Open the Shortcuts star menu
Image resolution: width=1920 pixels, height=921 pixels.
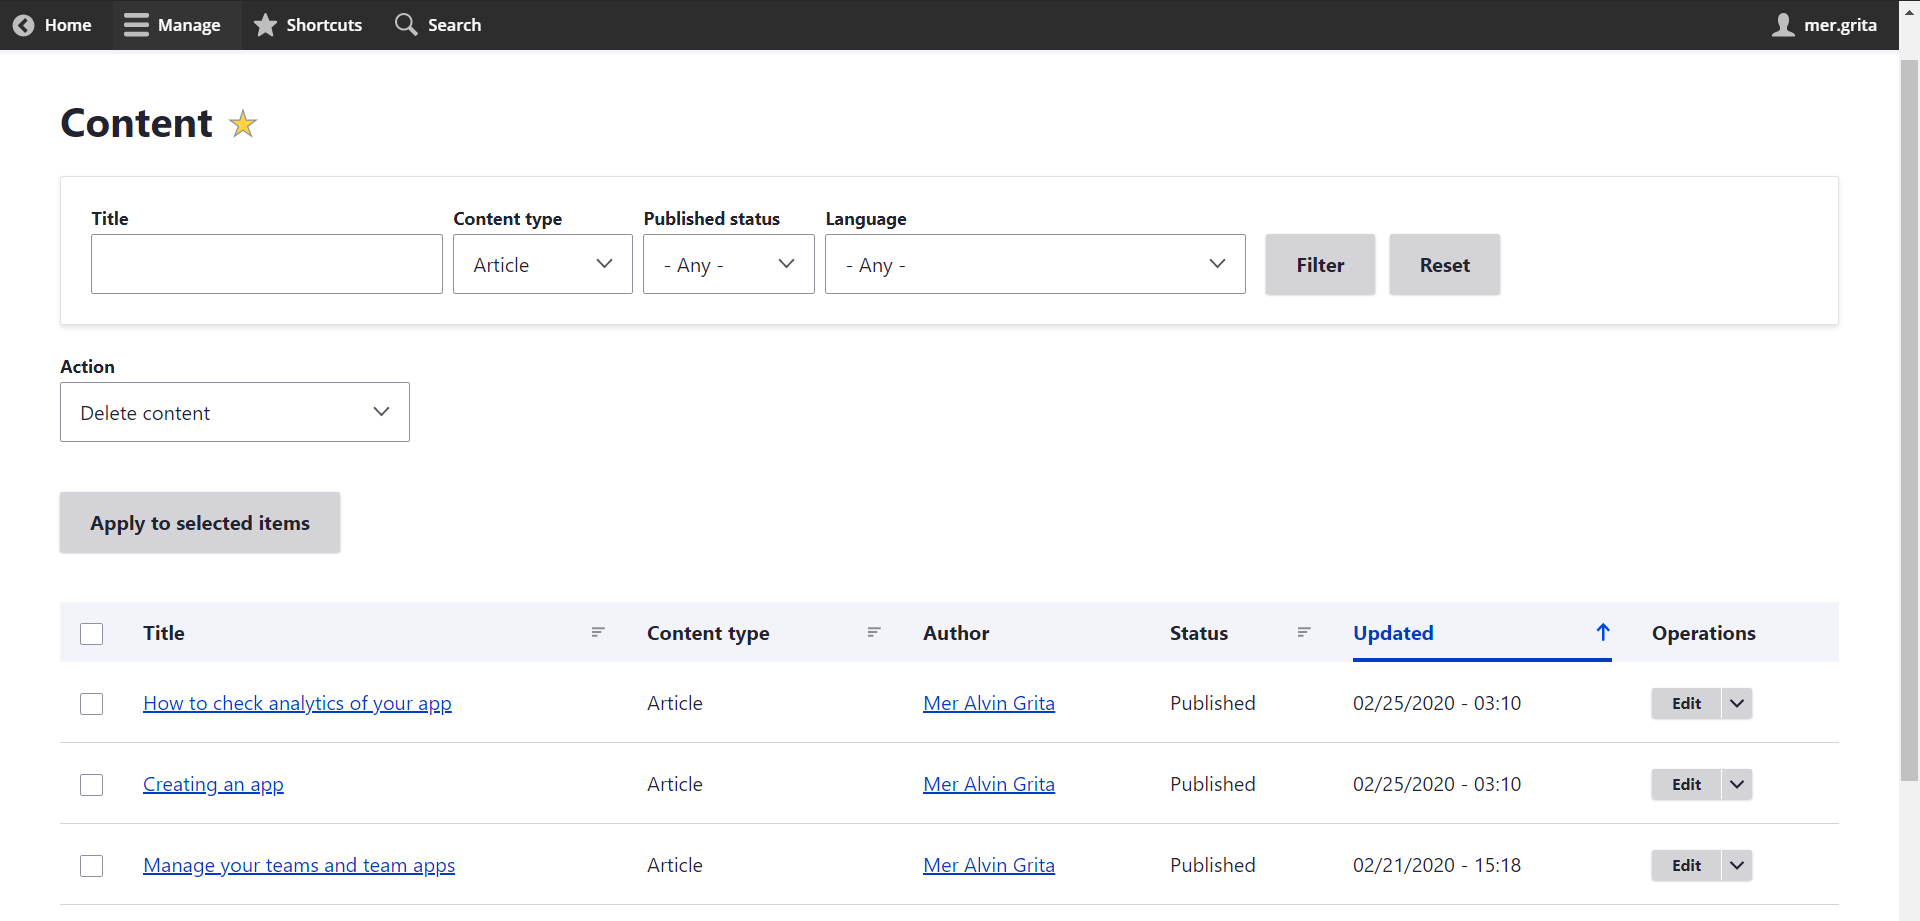click(x=308, y=25)
